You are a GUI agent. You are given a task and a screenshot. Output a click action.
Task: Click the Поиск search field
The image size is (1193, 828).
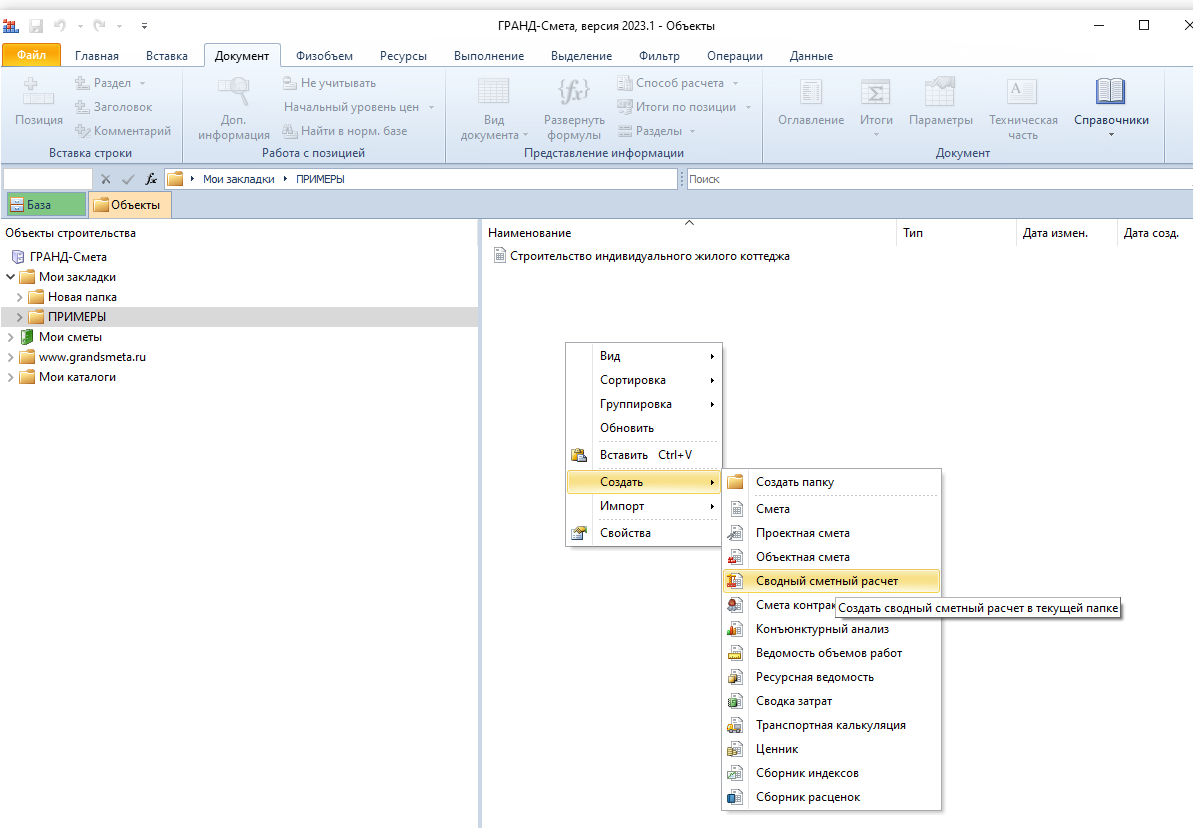click(x=939, y=179)
